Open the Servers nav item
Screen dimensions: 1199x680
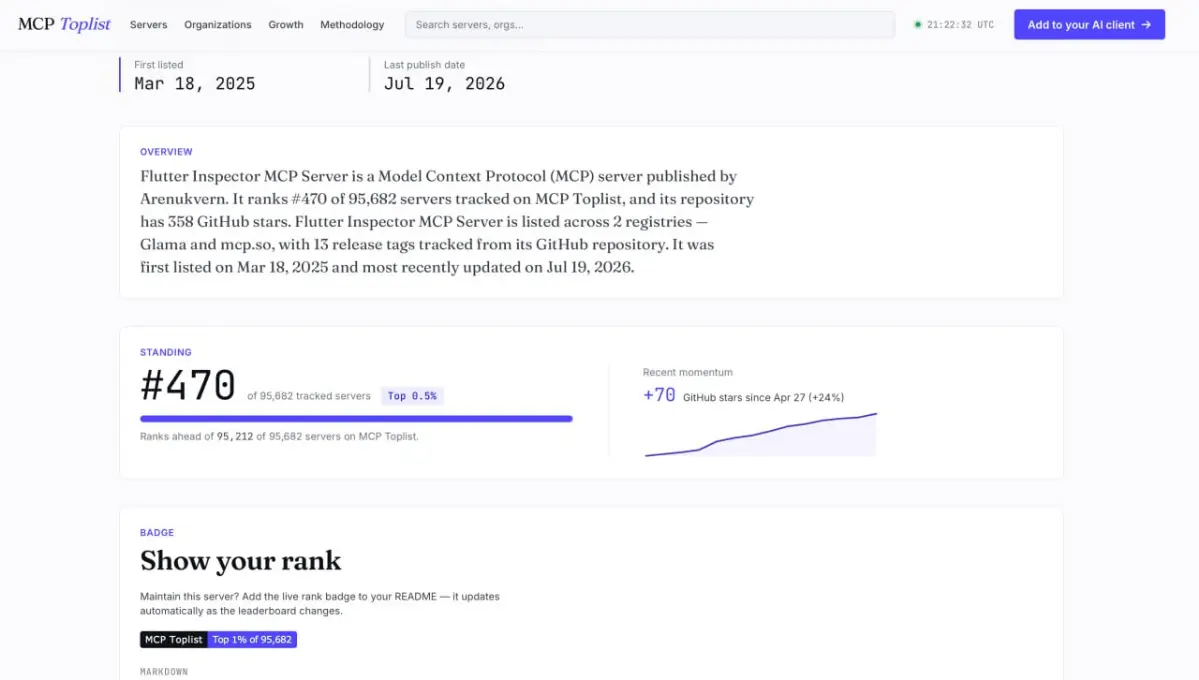point(148,24)
